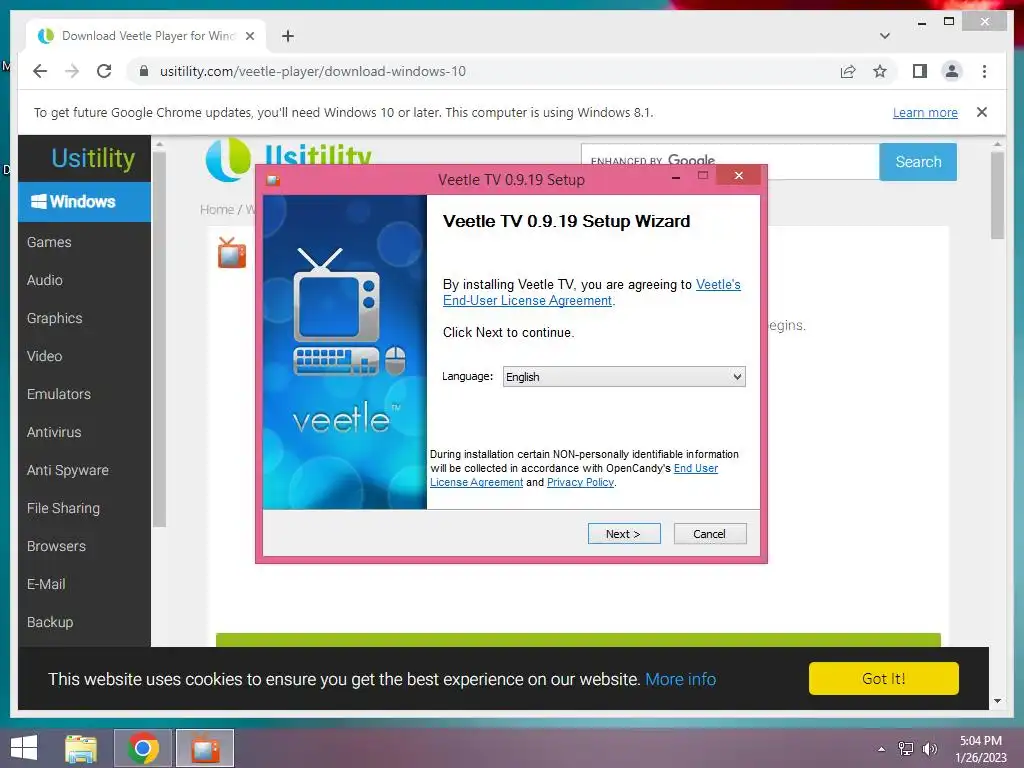Open File Explorer from taskbar
Screen dimensions: 1024x768
coord(81,748)
